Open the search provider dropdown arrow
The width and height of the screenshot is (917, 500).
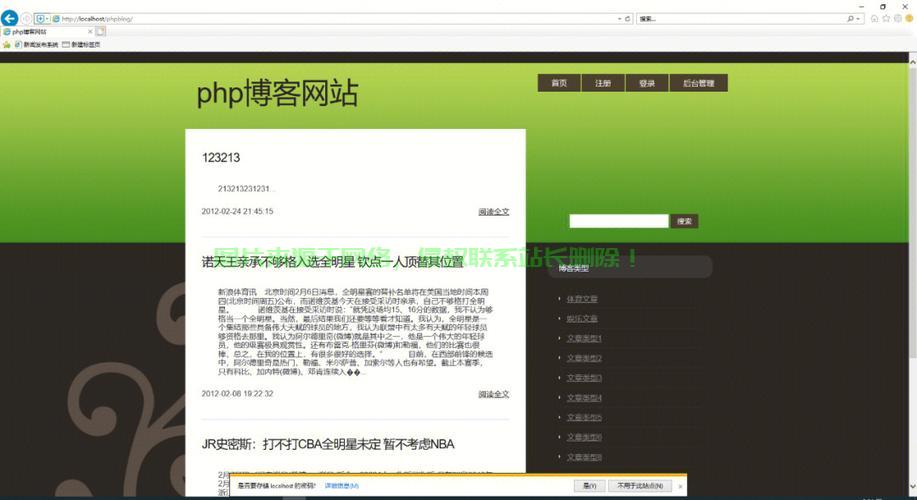[x=858, y=19]
